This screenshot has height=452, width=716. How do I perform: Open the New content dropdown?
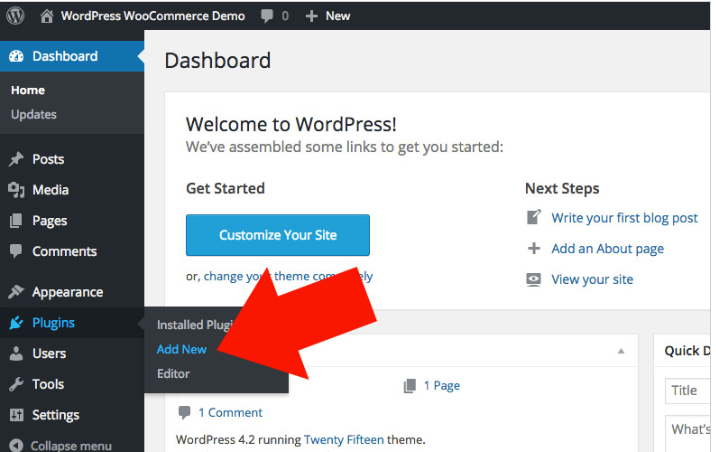[x=328, y=16]
